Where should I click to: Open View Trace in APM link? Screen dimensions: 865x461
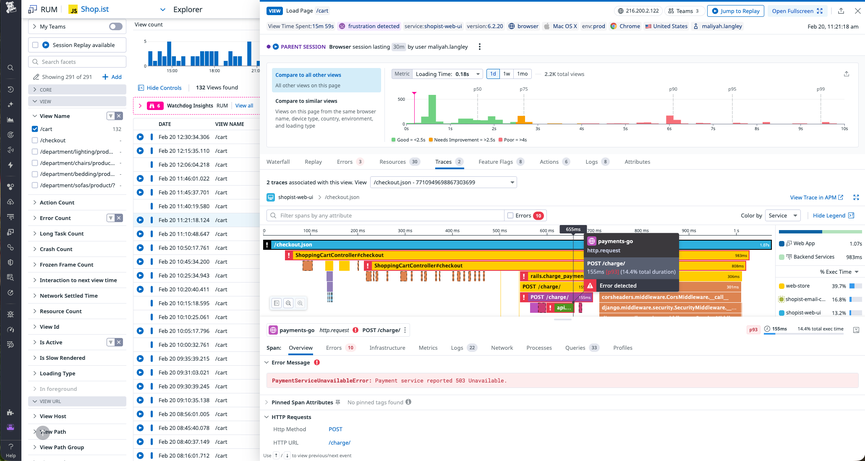(816, 197)
